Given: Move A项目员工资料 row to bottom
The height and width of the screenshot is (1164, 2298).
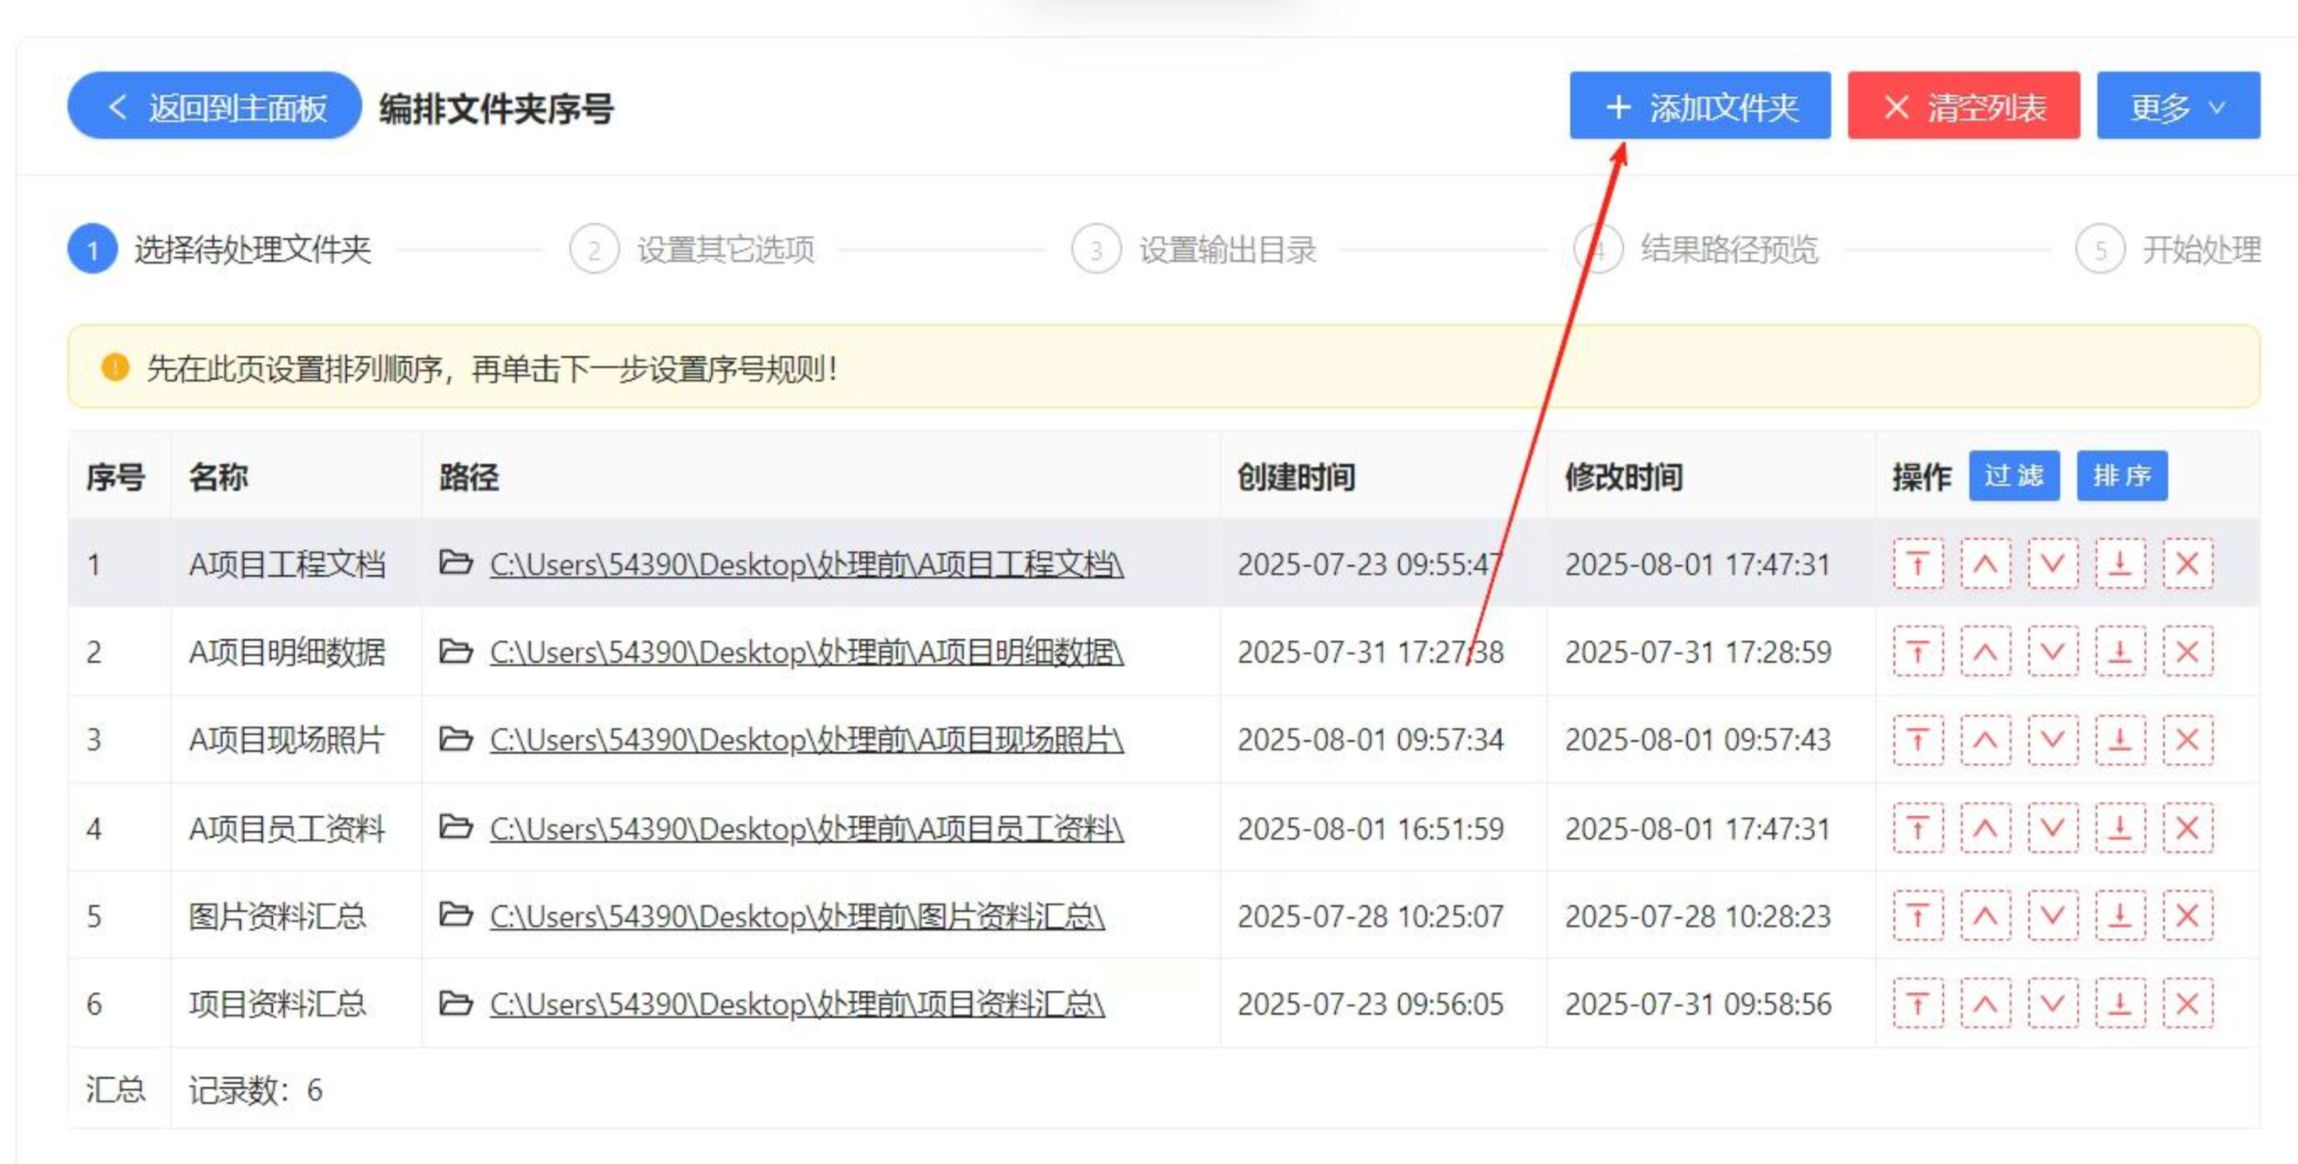Looking at the screenshot, I should coord(2119,828).
